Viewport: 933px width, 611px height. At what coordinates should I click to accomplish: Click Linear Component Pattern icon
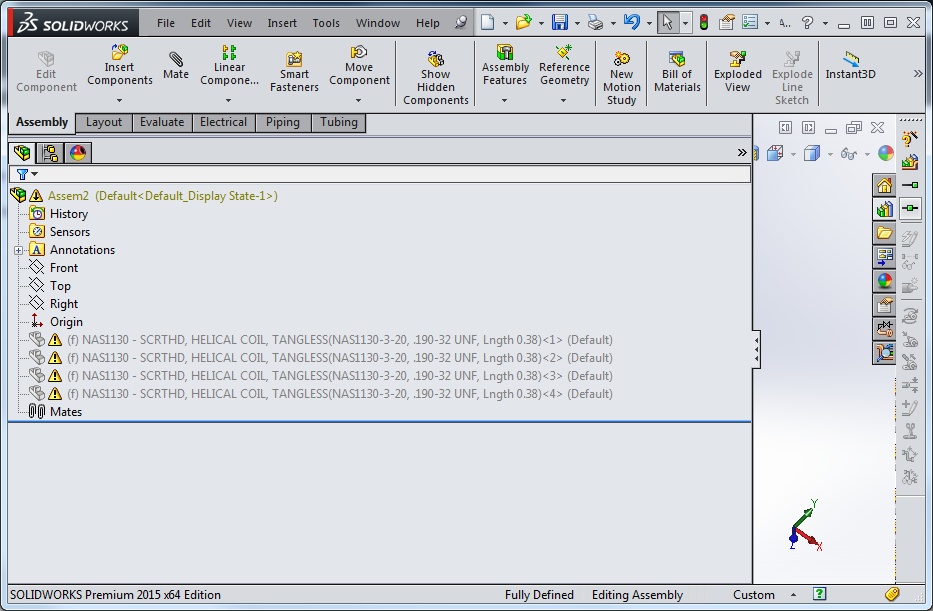click(x=229, y=52)
